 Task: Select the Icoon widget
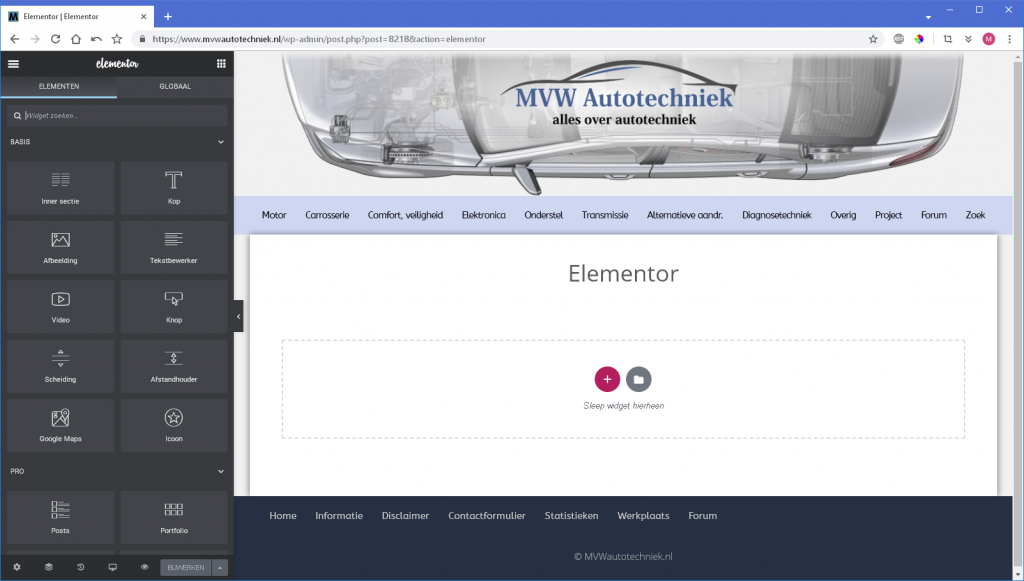[174, 426]
